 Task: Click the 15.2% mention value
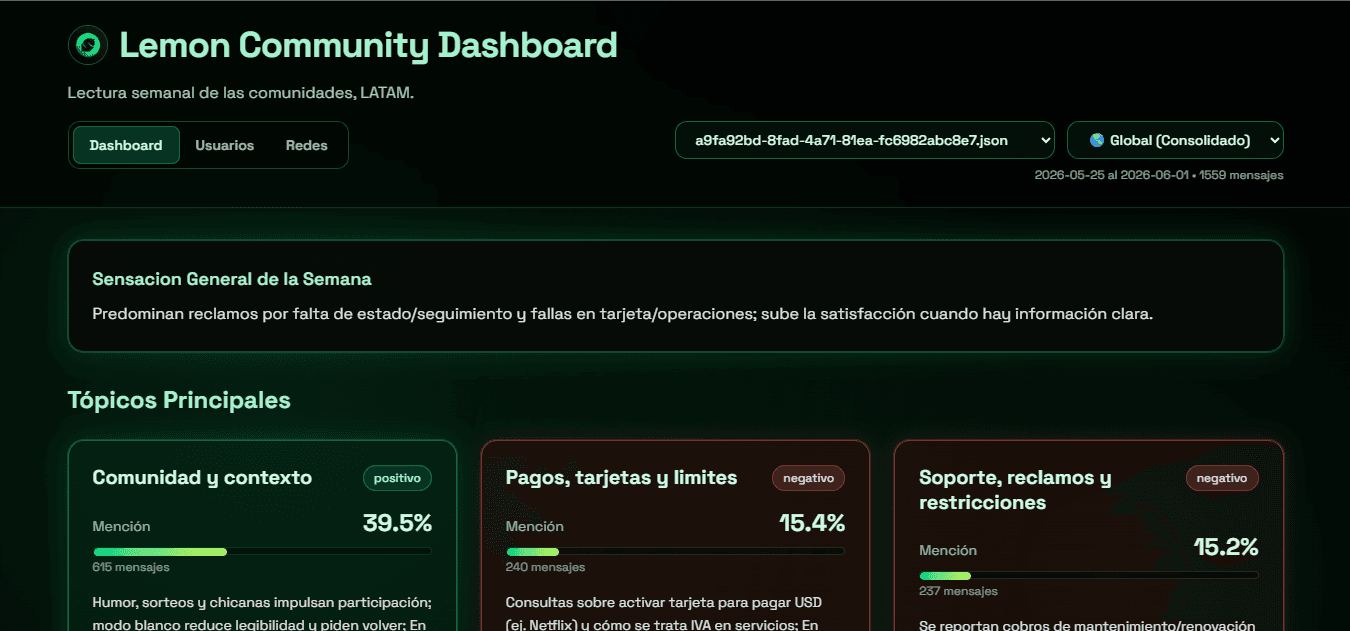[x=1226, y=547]
